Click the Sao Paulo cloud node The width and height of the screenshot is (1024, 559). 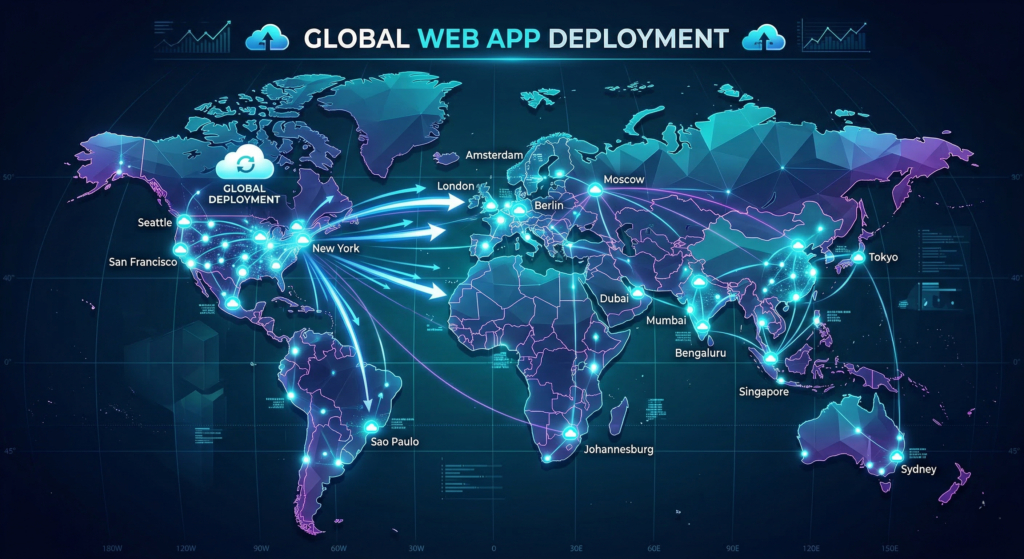coord(371,427)
